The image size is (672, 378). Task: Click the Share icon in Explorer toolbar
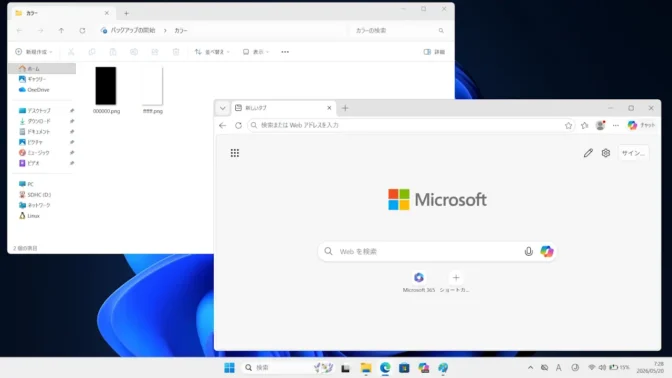coord(155,52)
